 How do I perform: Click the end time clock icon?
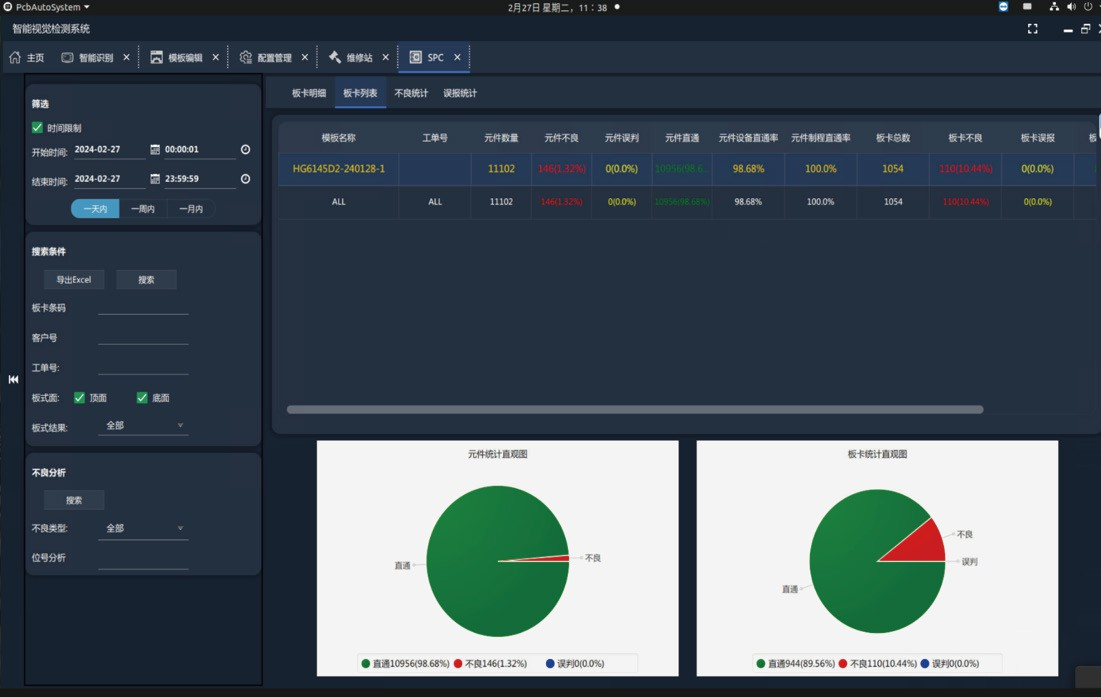[x=245, y=179]
